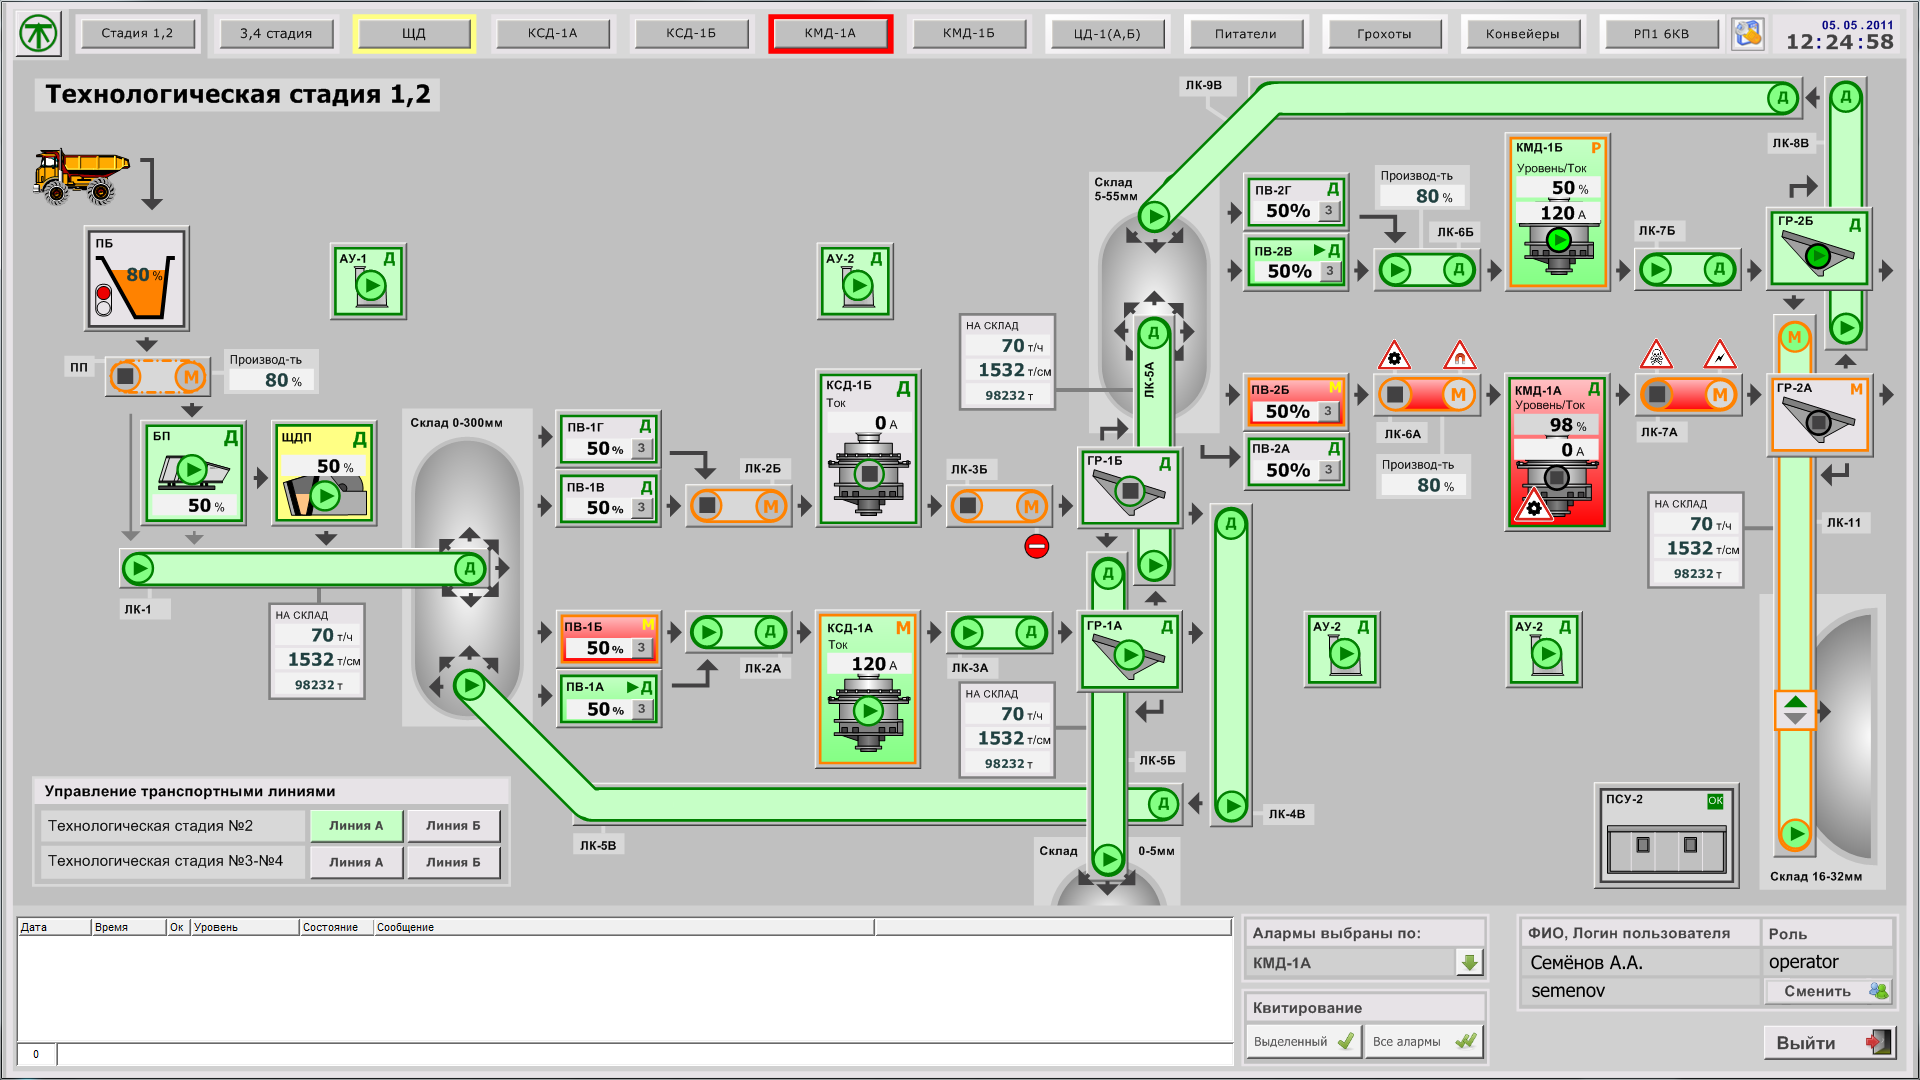Click the warning gear triangle on КМД-1А

tap(1533, 505)
